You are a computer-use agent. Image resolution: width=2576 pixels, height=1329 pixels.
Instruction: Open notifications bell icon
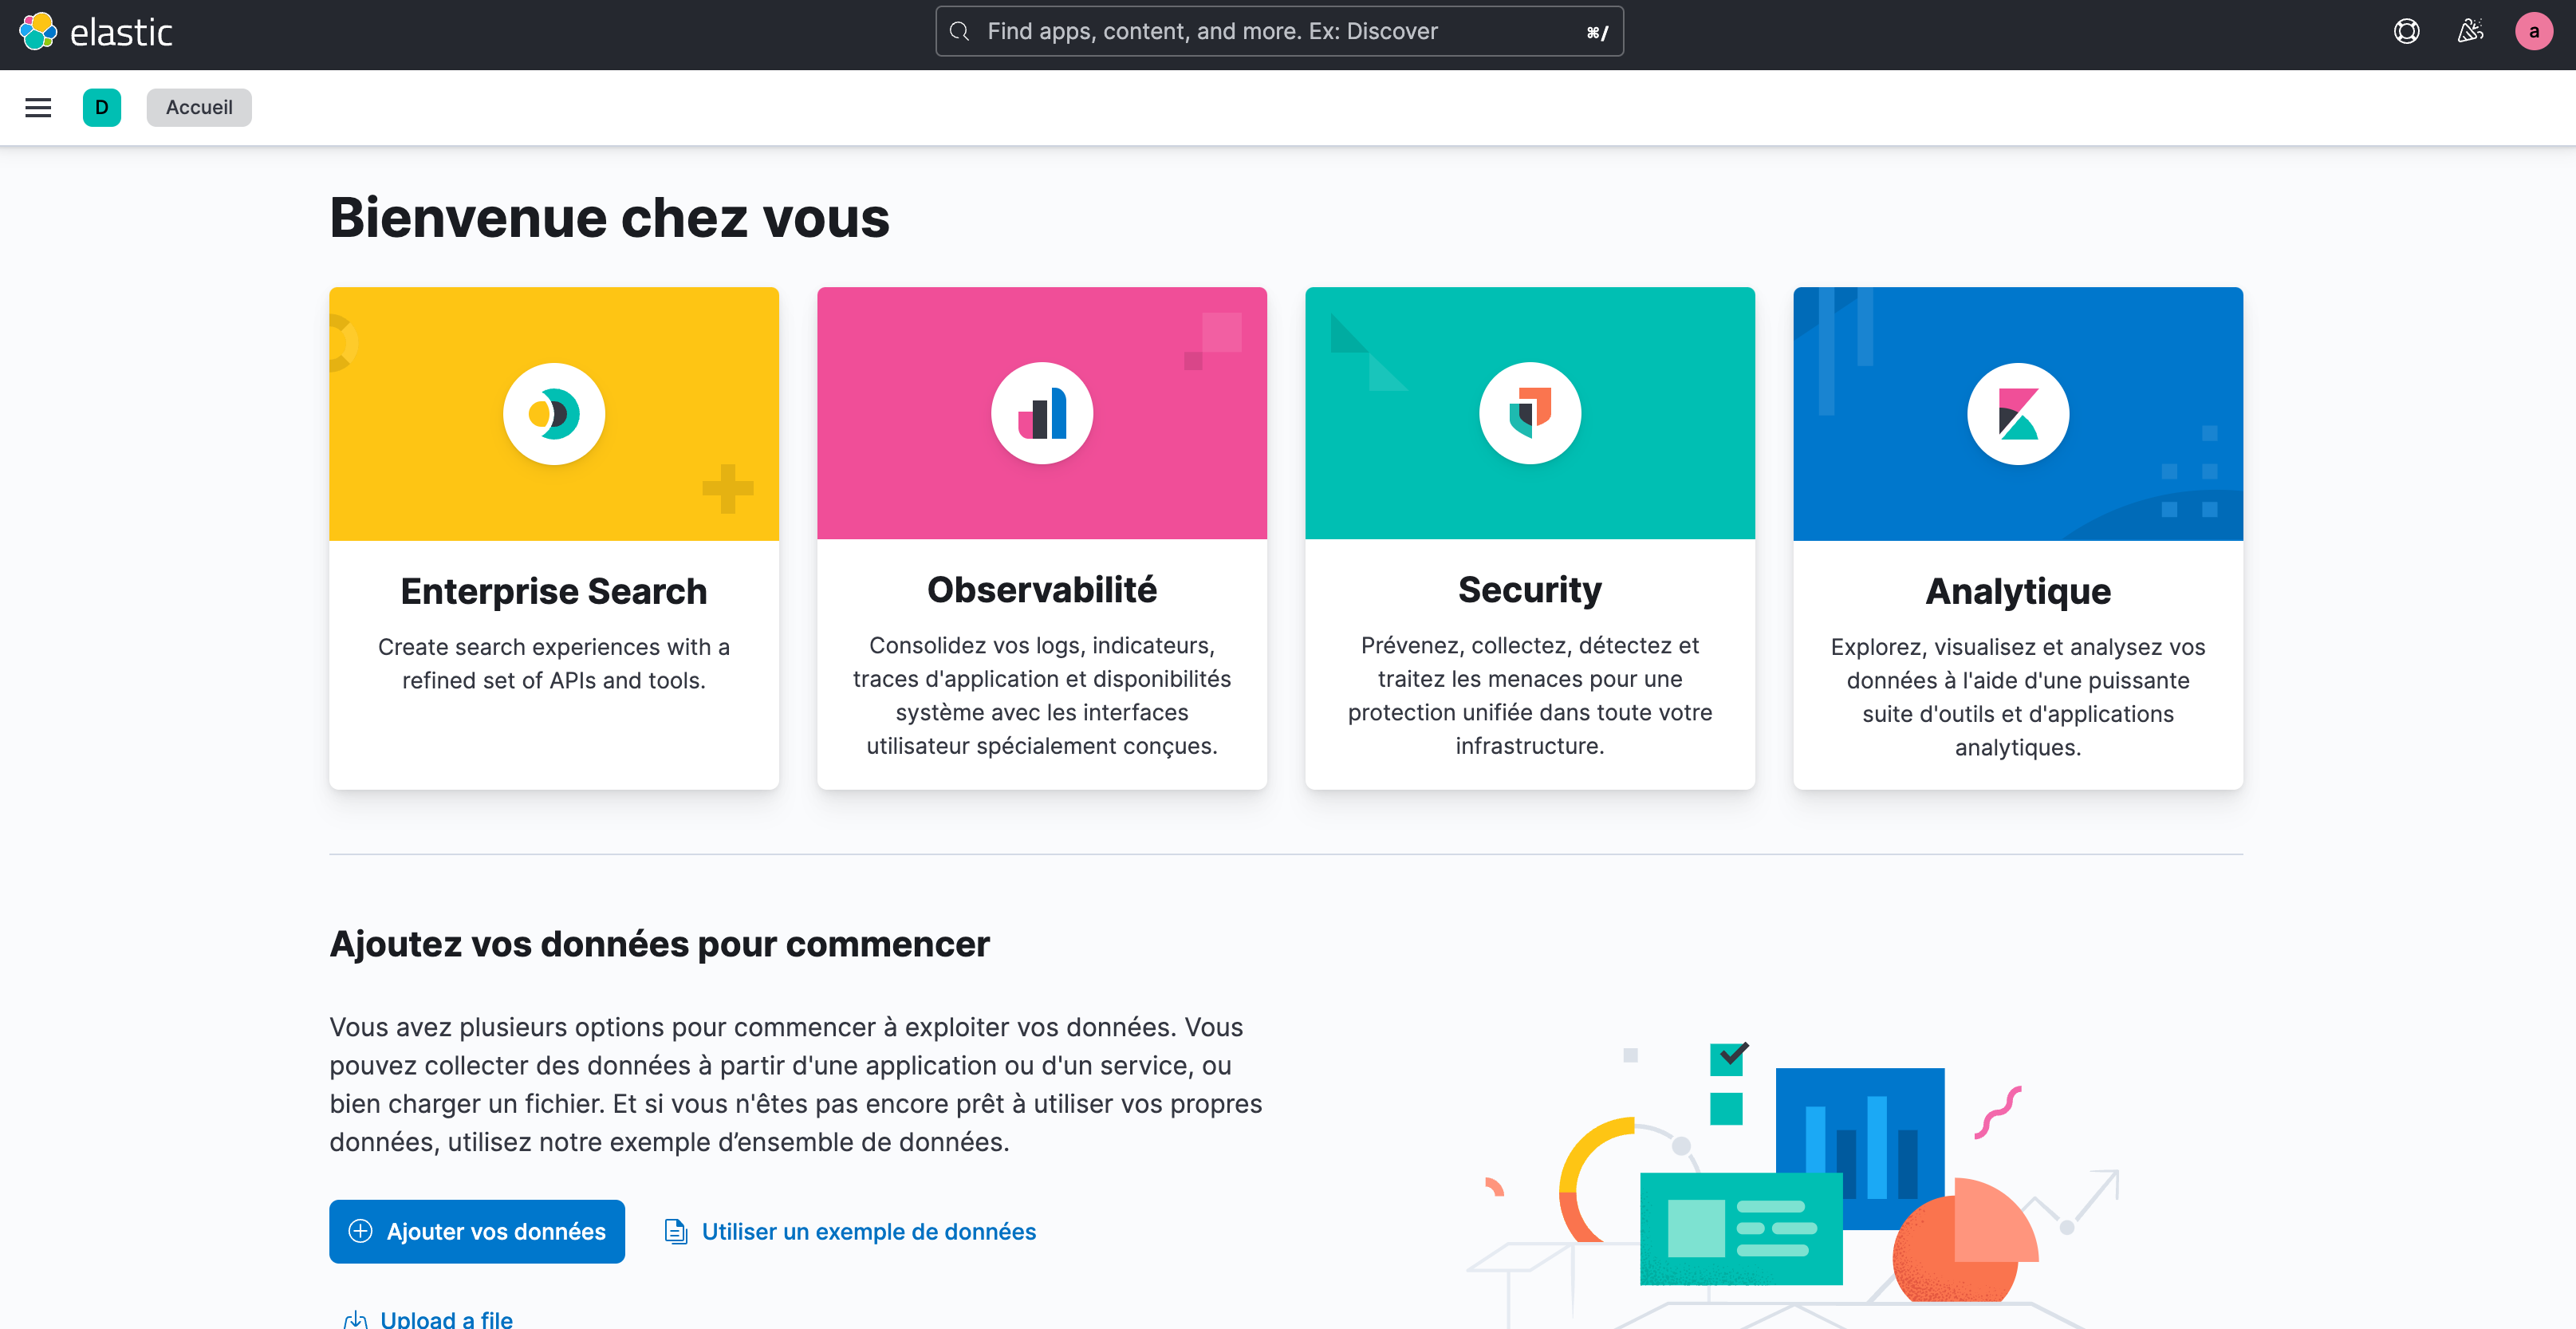coord(2471,30)
